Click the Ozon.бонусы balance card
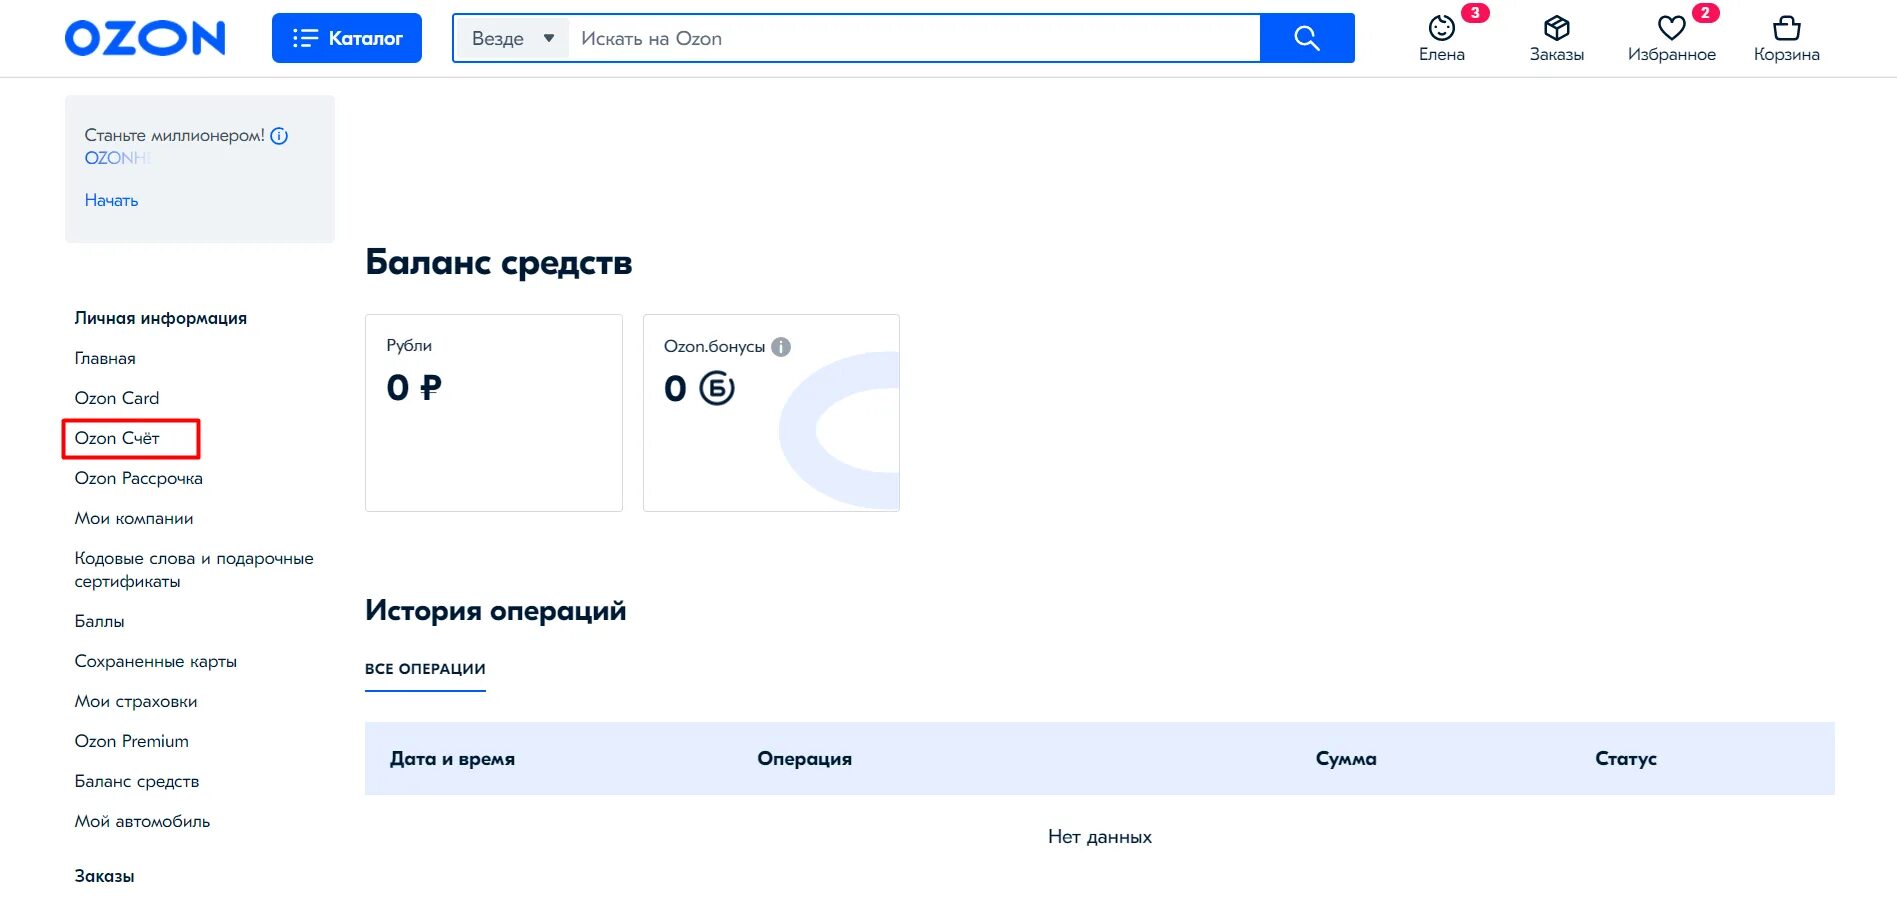The width and height of the screenshot is (1897, 897). pyautogui.click(x=771, y=413)
